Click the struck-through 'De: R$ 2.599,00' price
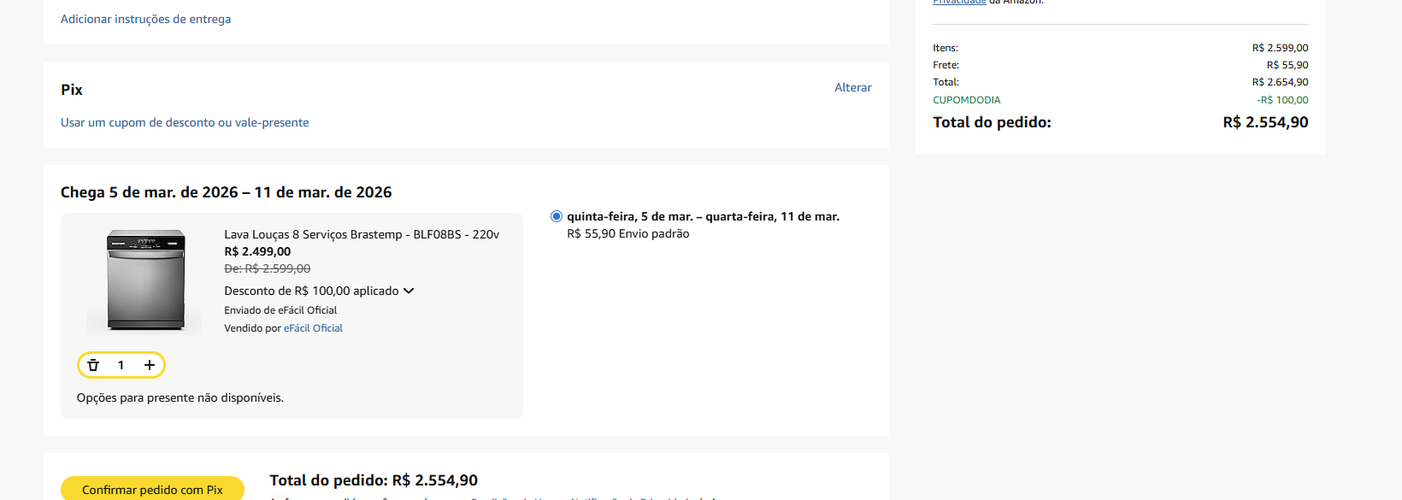The width and height of the screenshot is (1402, 500). pos(267,268)
